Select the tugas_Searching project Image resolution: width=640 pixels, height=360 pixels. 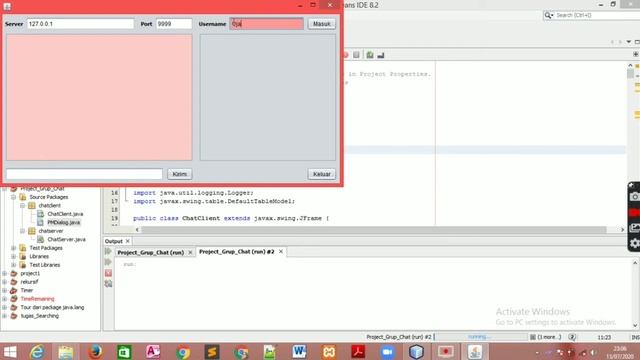point(40,316)
